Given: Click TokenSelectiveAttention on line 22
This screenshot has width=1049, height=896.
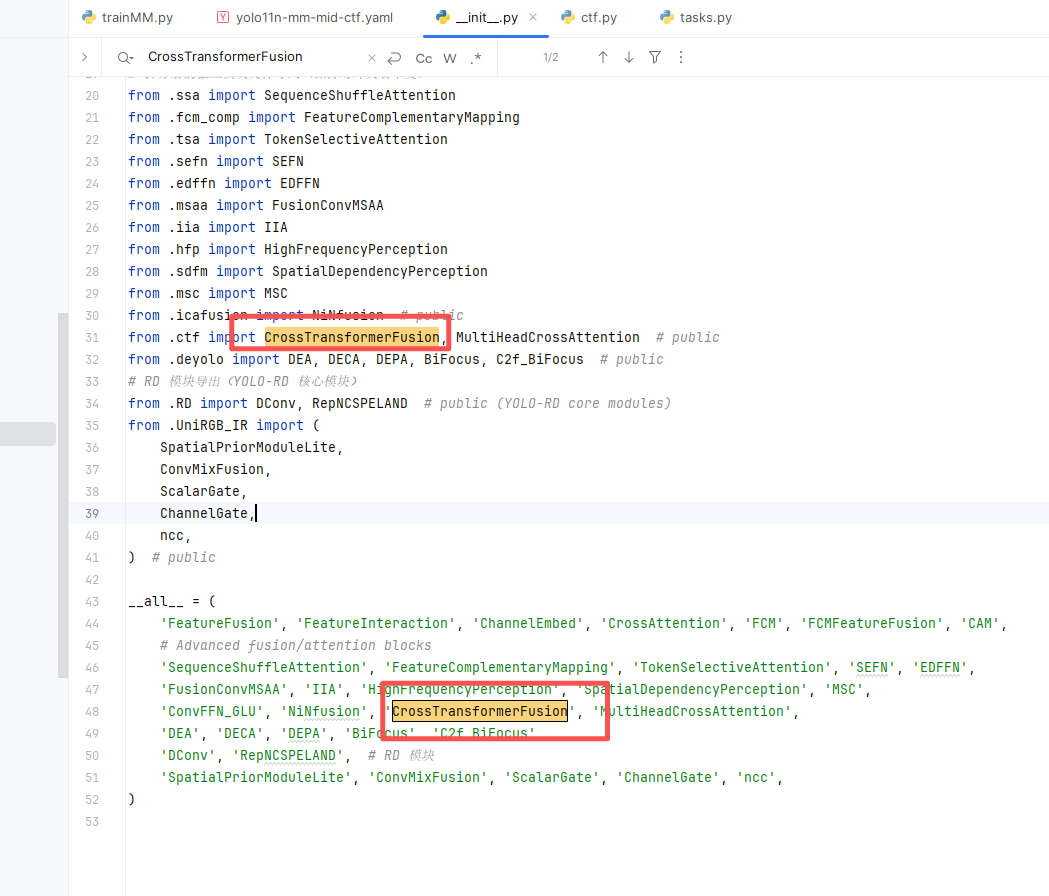Looking at the screenshot, I should tap(356, 140).
